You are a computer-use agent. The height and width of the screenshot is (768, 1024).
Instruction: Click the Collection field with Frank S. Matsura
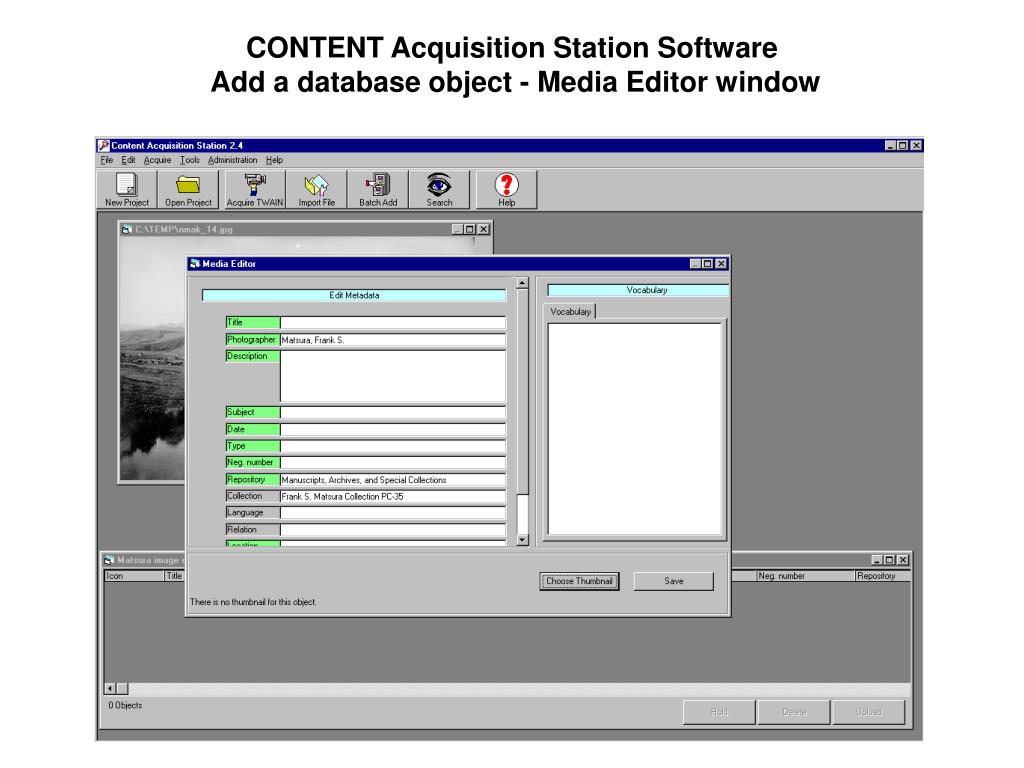point(393,496)
